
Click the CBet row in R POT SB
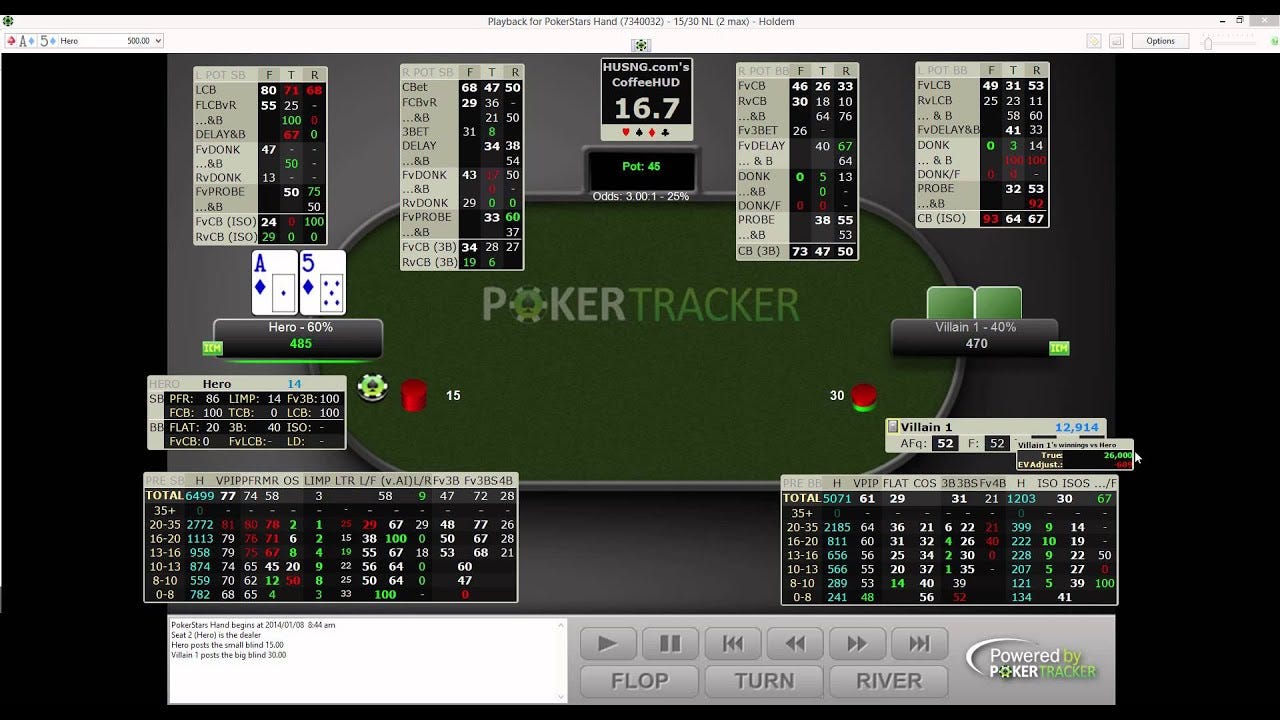[461, 87]
